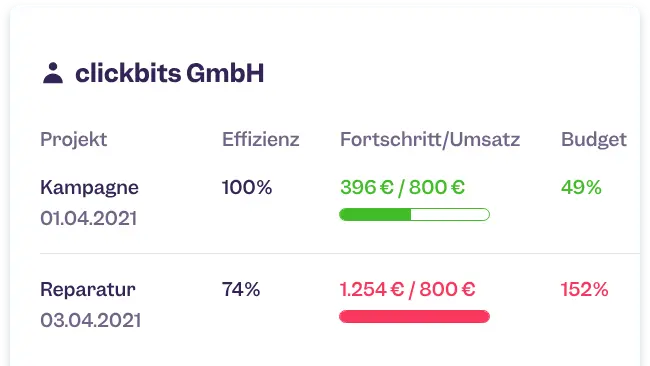Open the clickbits GmbH customer title
The width and height of the screenshot is (650, 366).
169,73
